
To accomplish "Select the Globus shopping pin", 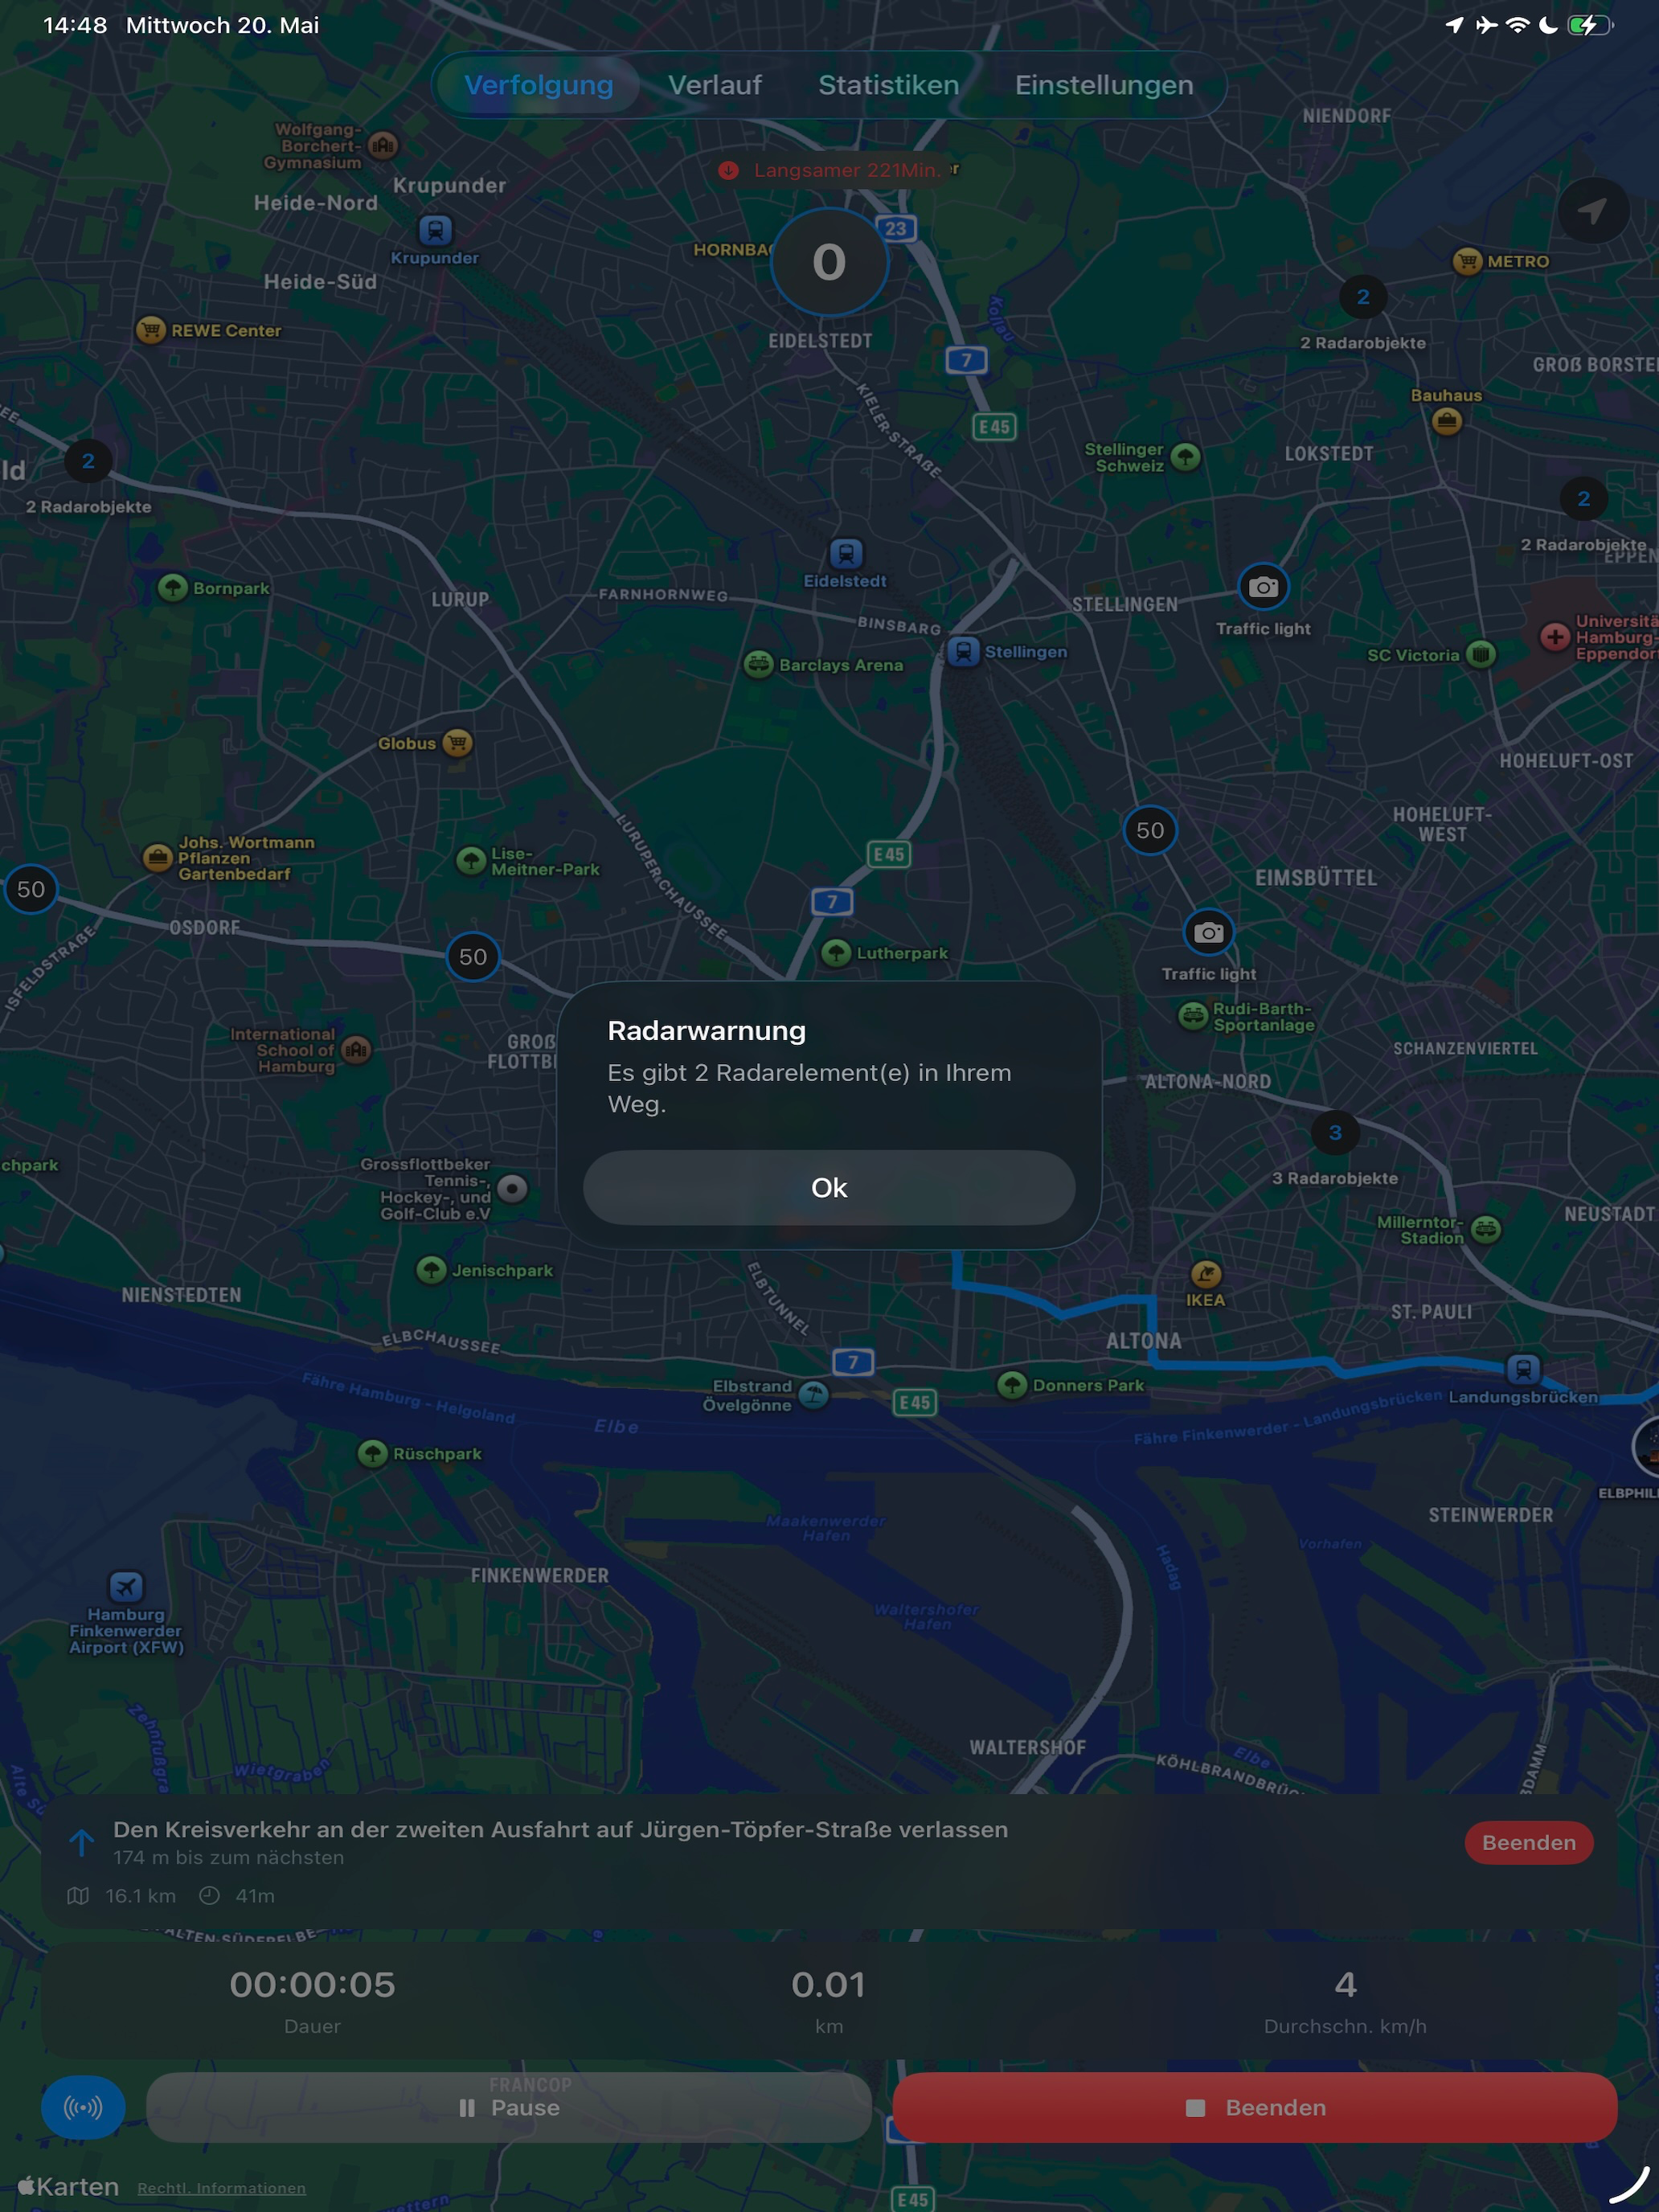I will (457, 743).
